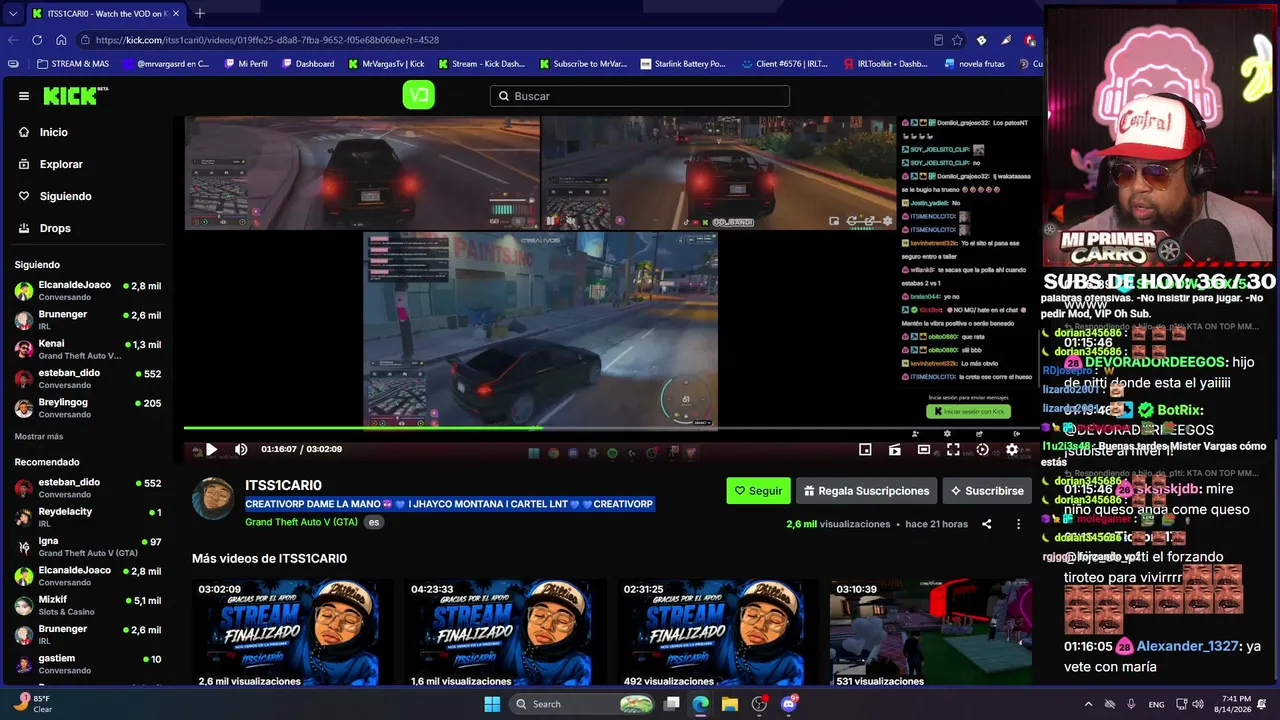
Task: Open video quality settings gear
Action: pos(1012,449)
